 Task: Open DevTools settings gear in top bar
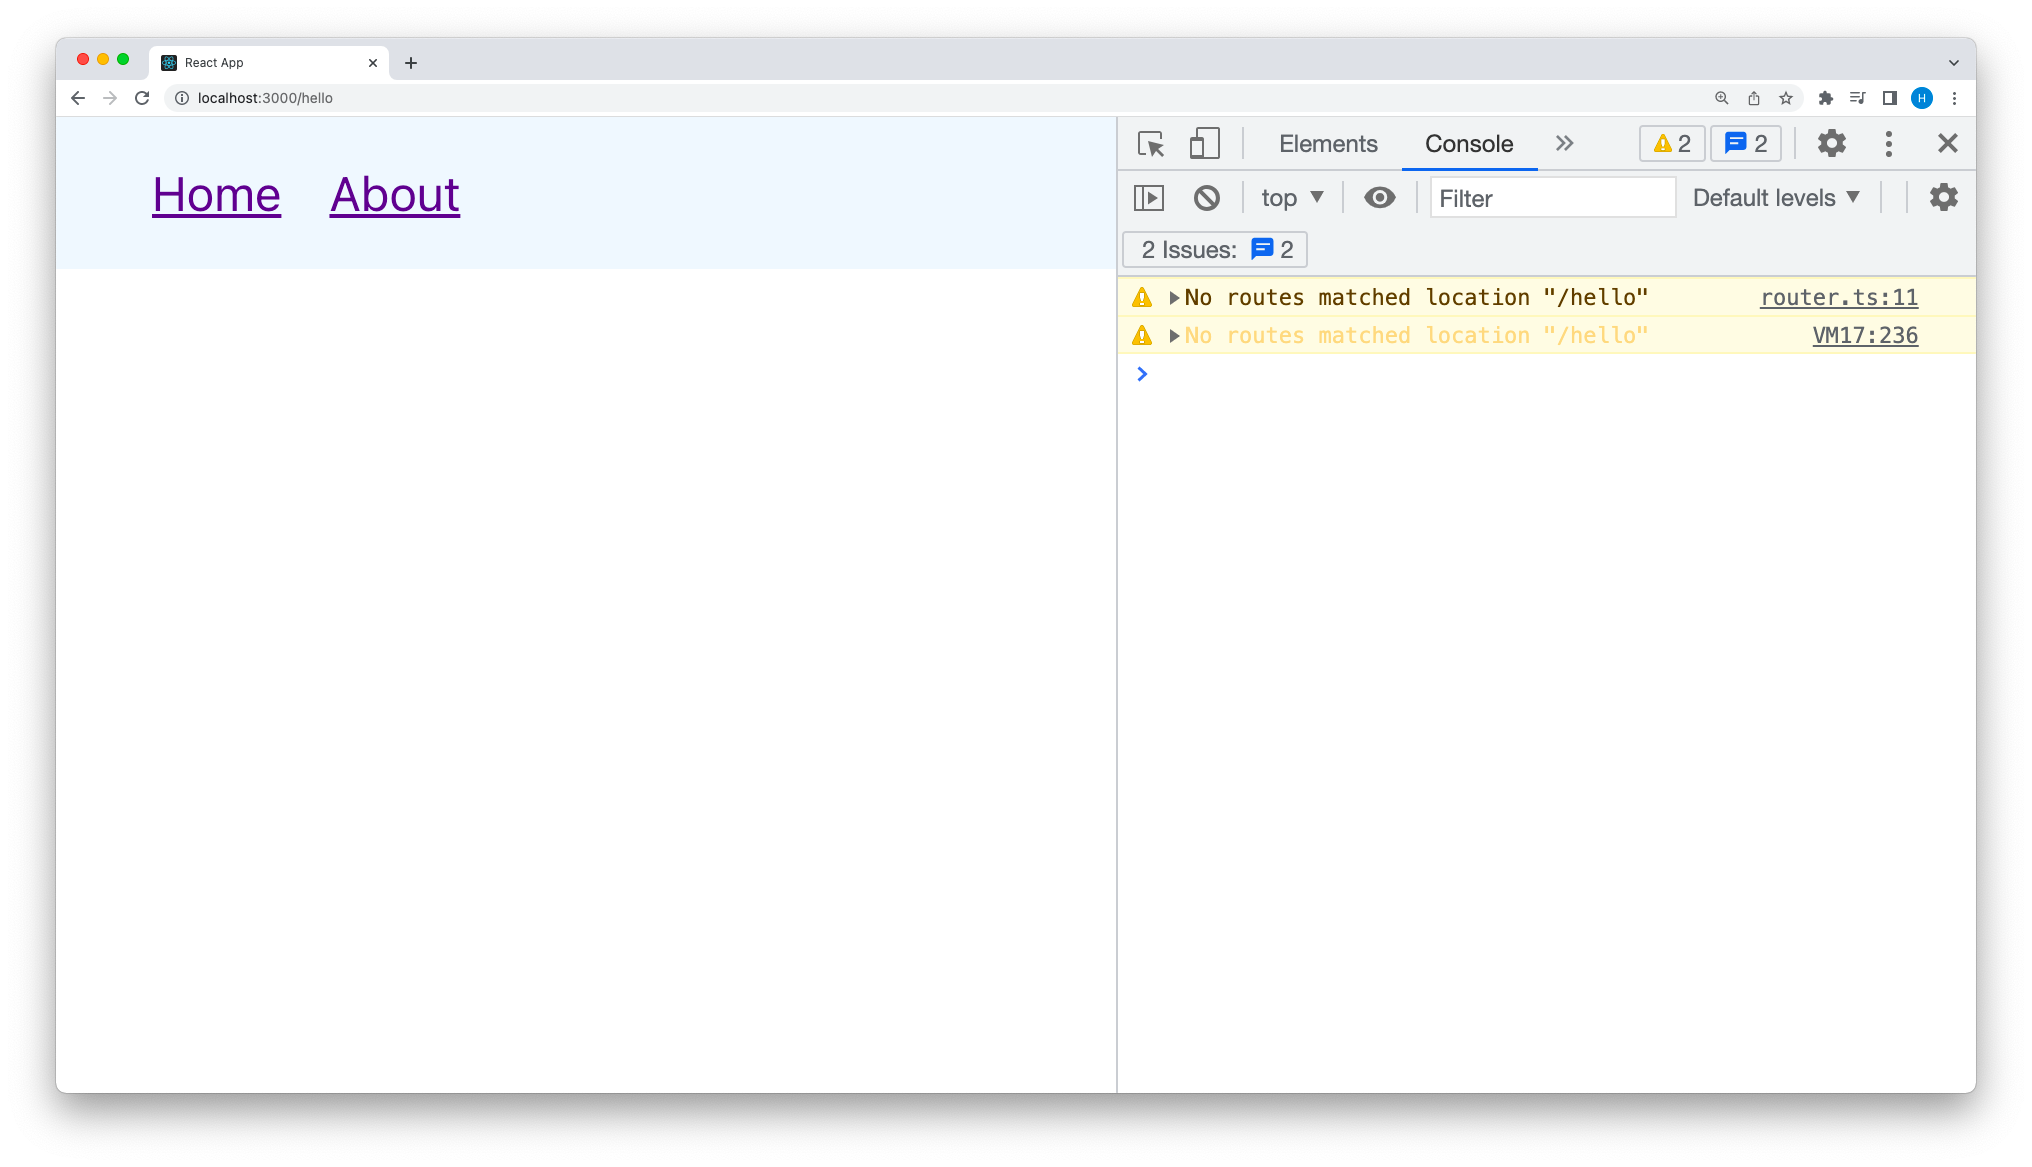1831,144
